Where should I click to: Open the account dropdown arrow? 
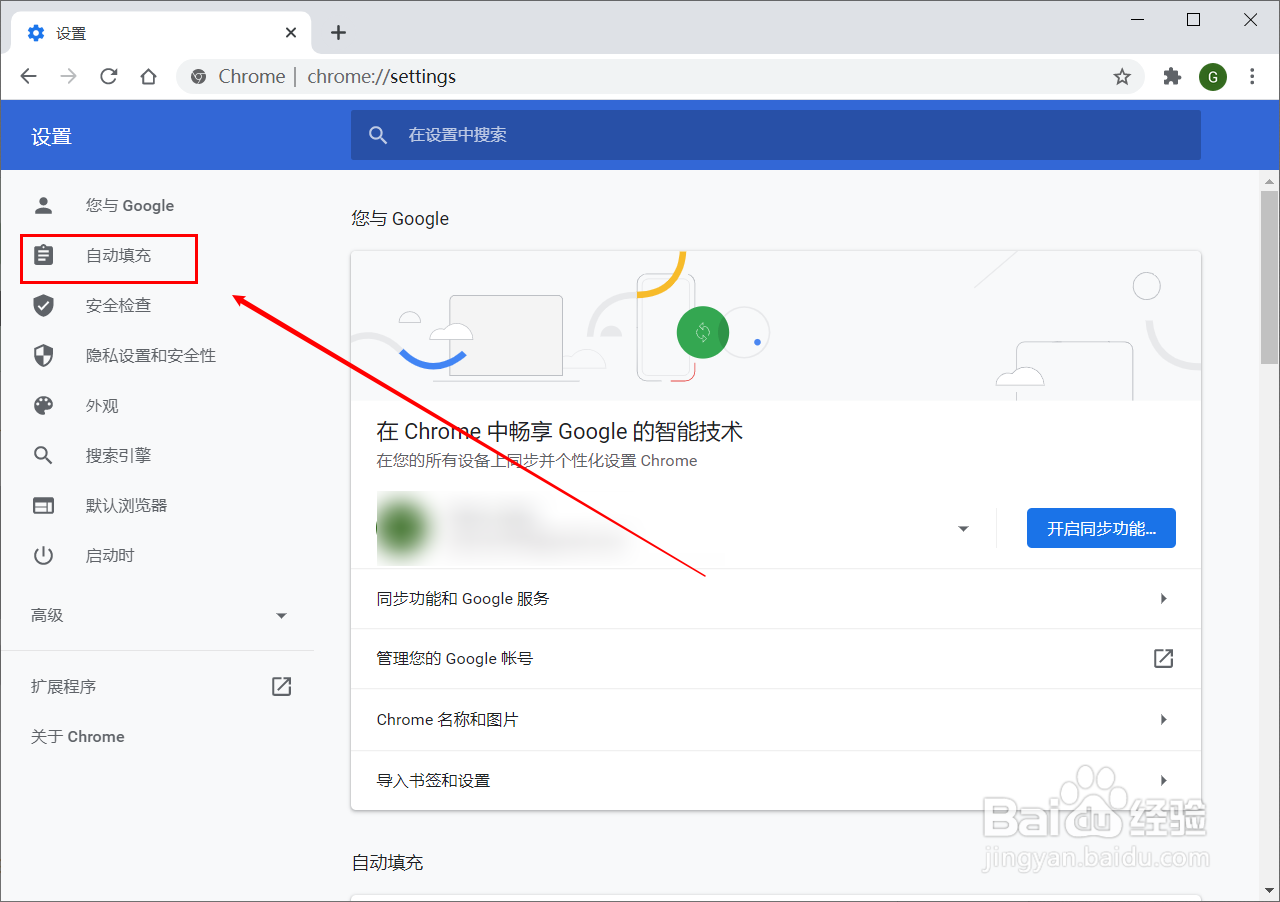(x=963, y=529)
